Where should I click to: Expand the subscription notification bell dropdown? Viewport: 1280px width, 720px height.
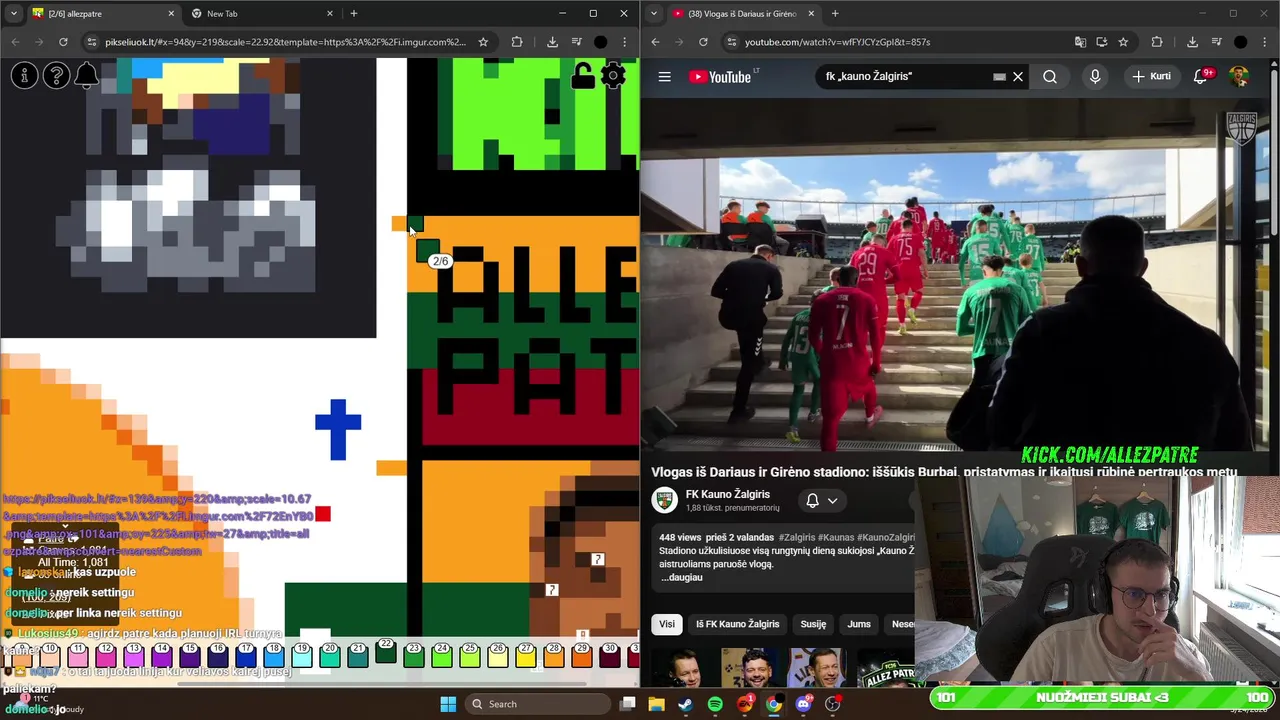pyautogui.click(x=821, y=500)
